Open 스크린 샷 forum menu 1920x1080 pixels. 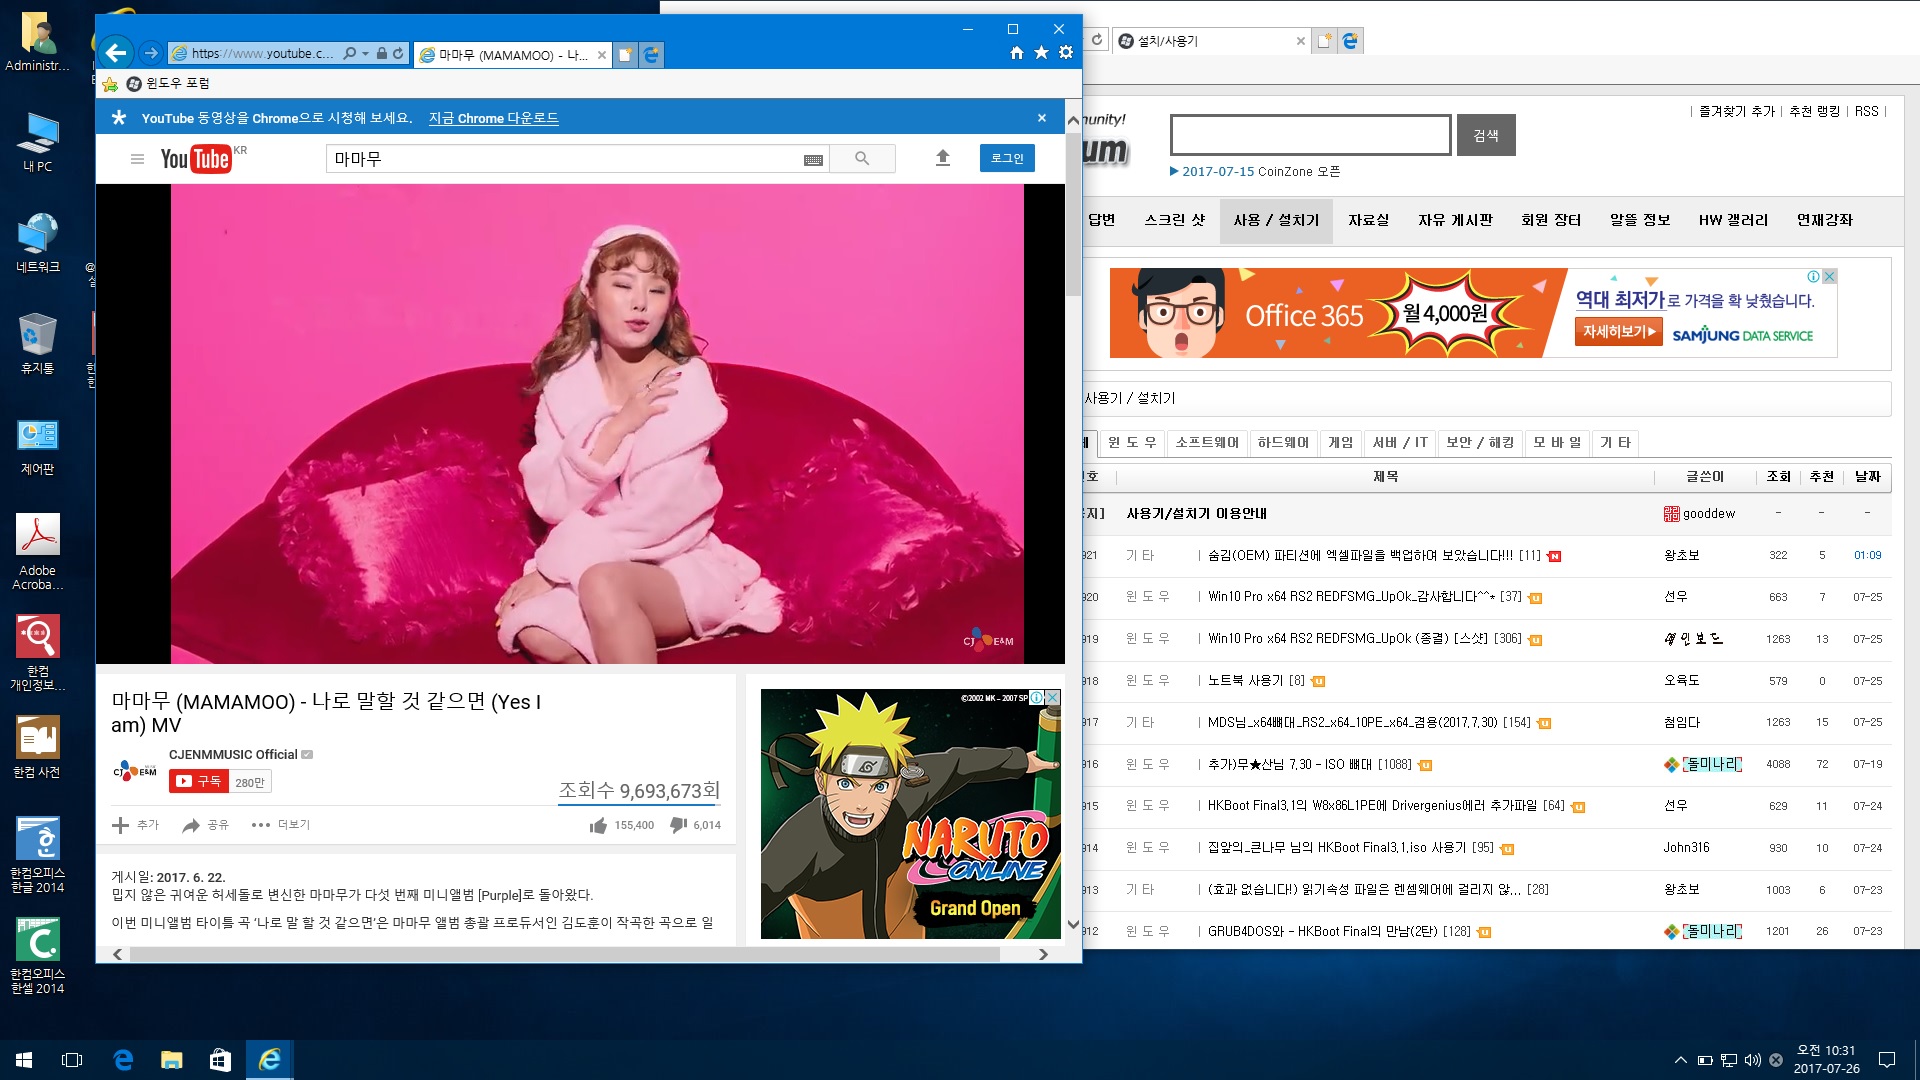1175,220
